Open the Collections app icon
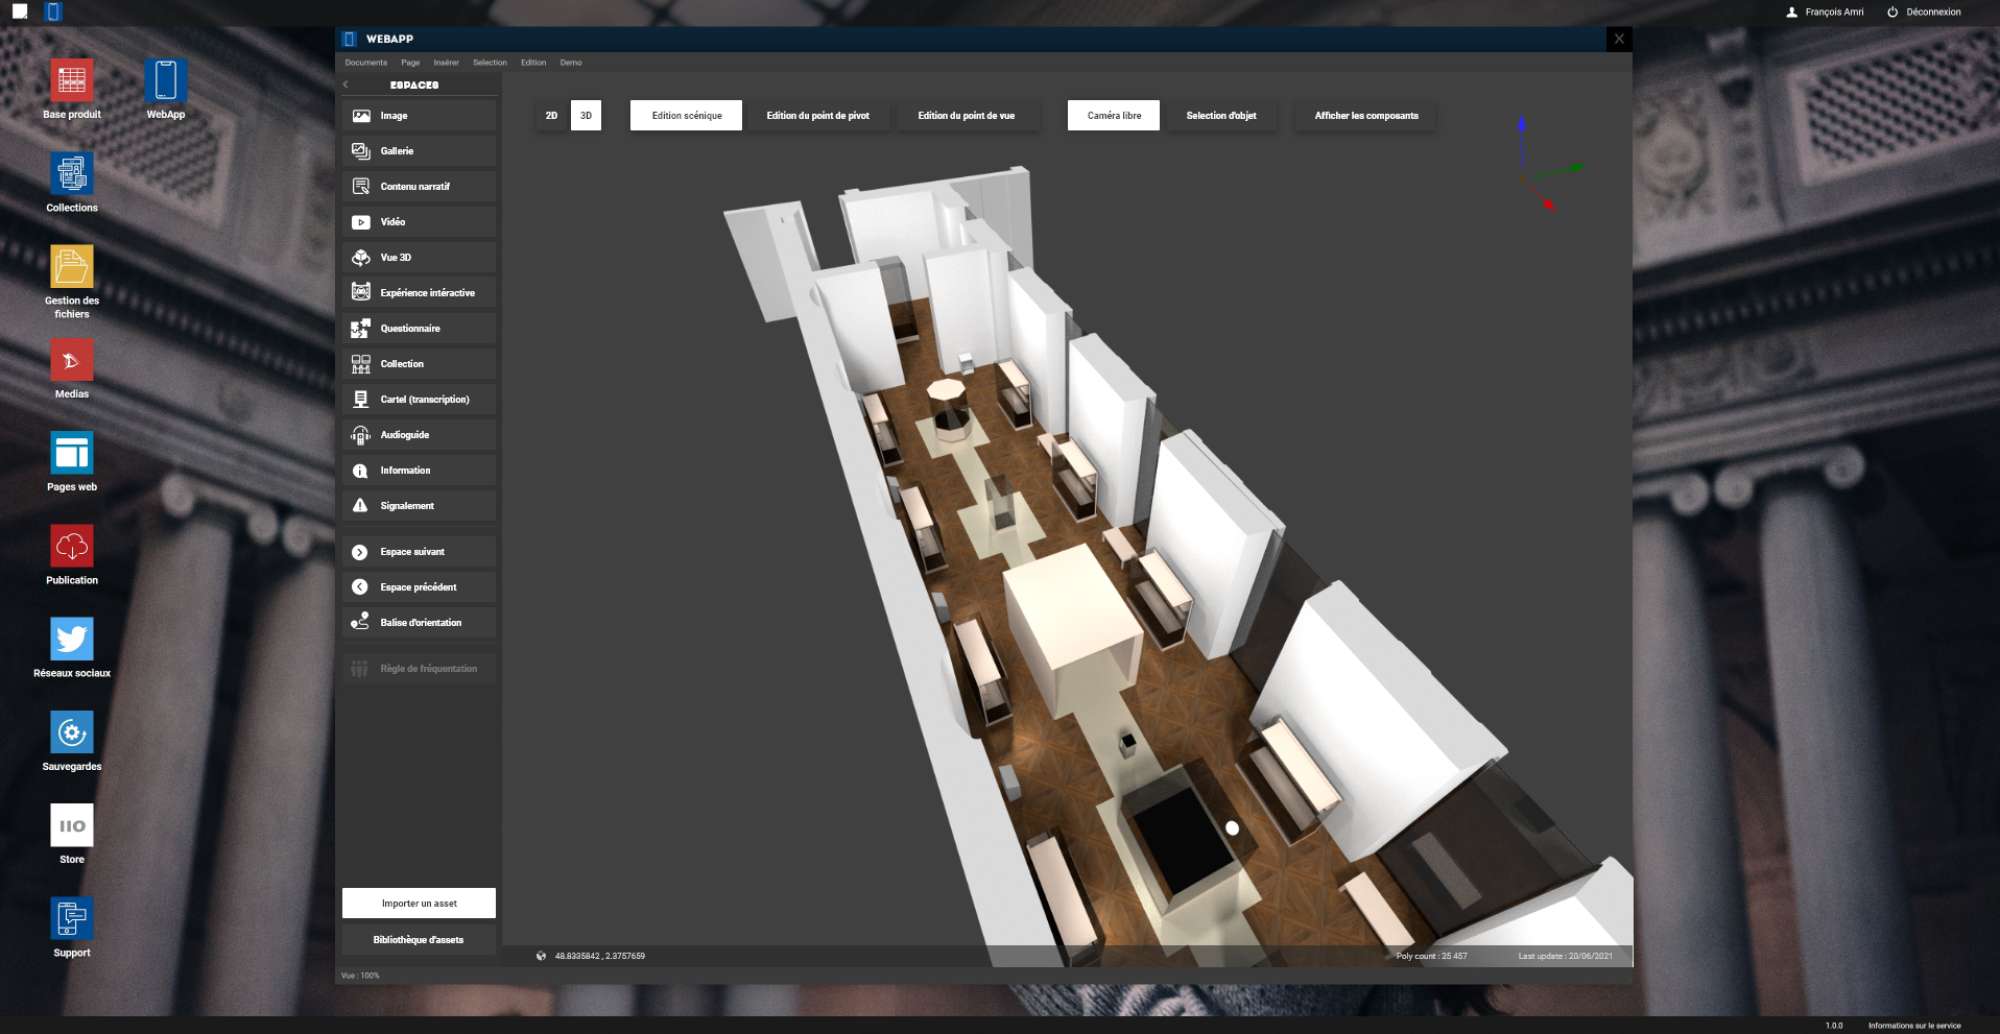 [x=71, y=174]
